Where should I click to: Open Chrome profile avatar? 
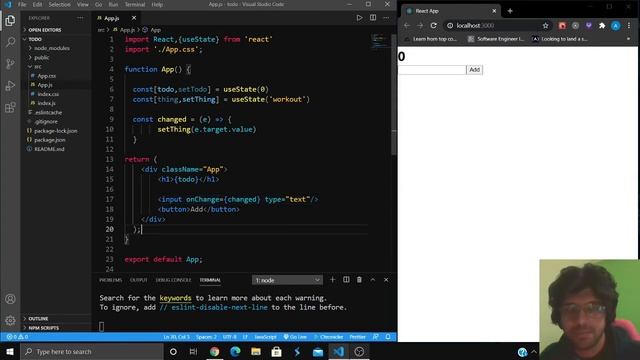click(616, 25)
